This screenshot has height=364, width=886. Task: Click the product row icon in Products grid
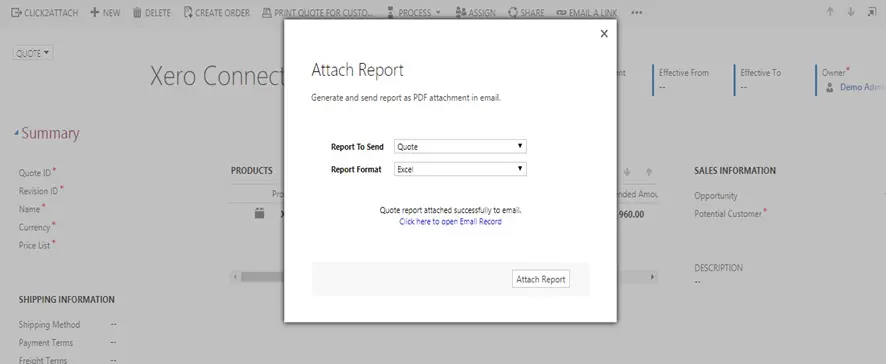click(x=259, y=214)
